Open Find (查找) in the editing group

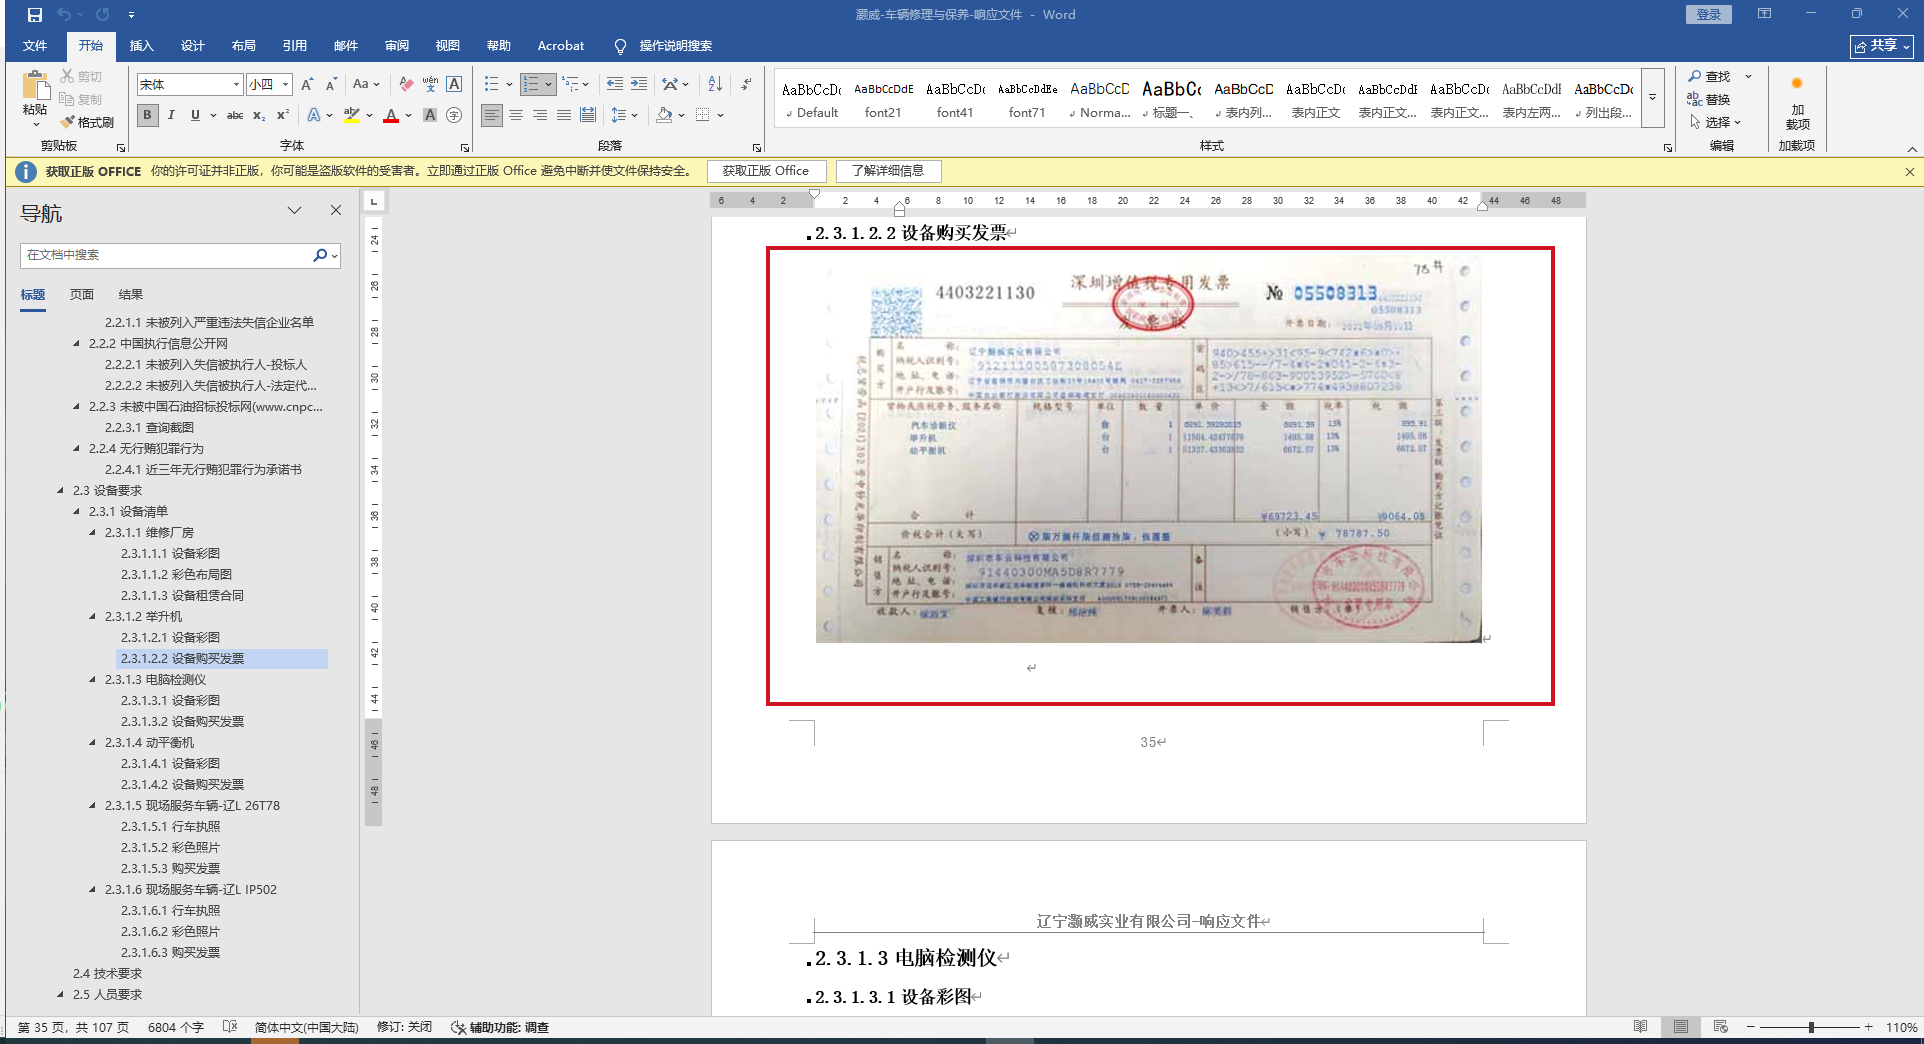coord(1710,77)
